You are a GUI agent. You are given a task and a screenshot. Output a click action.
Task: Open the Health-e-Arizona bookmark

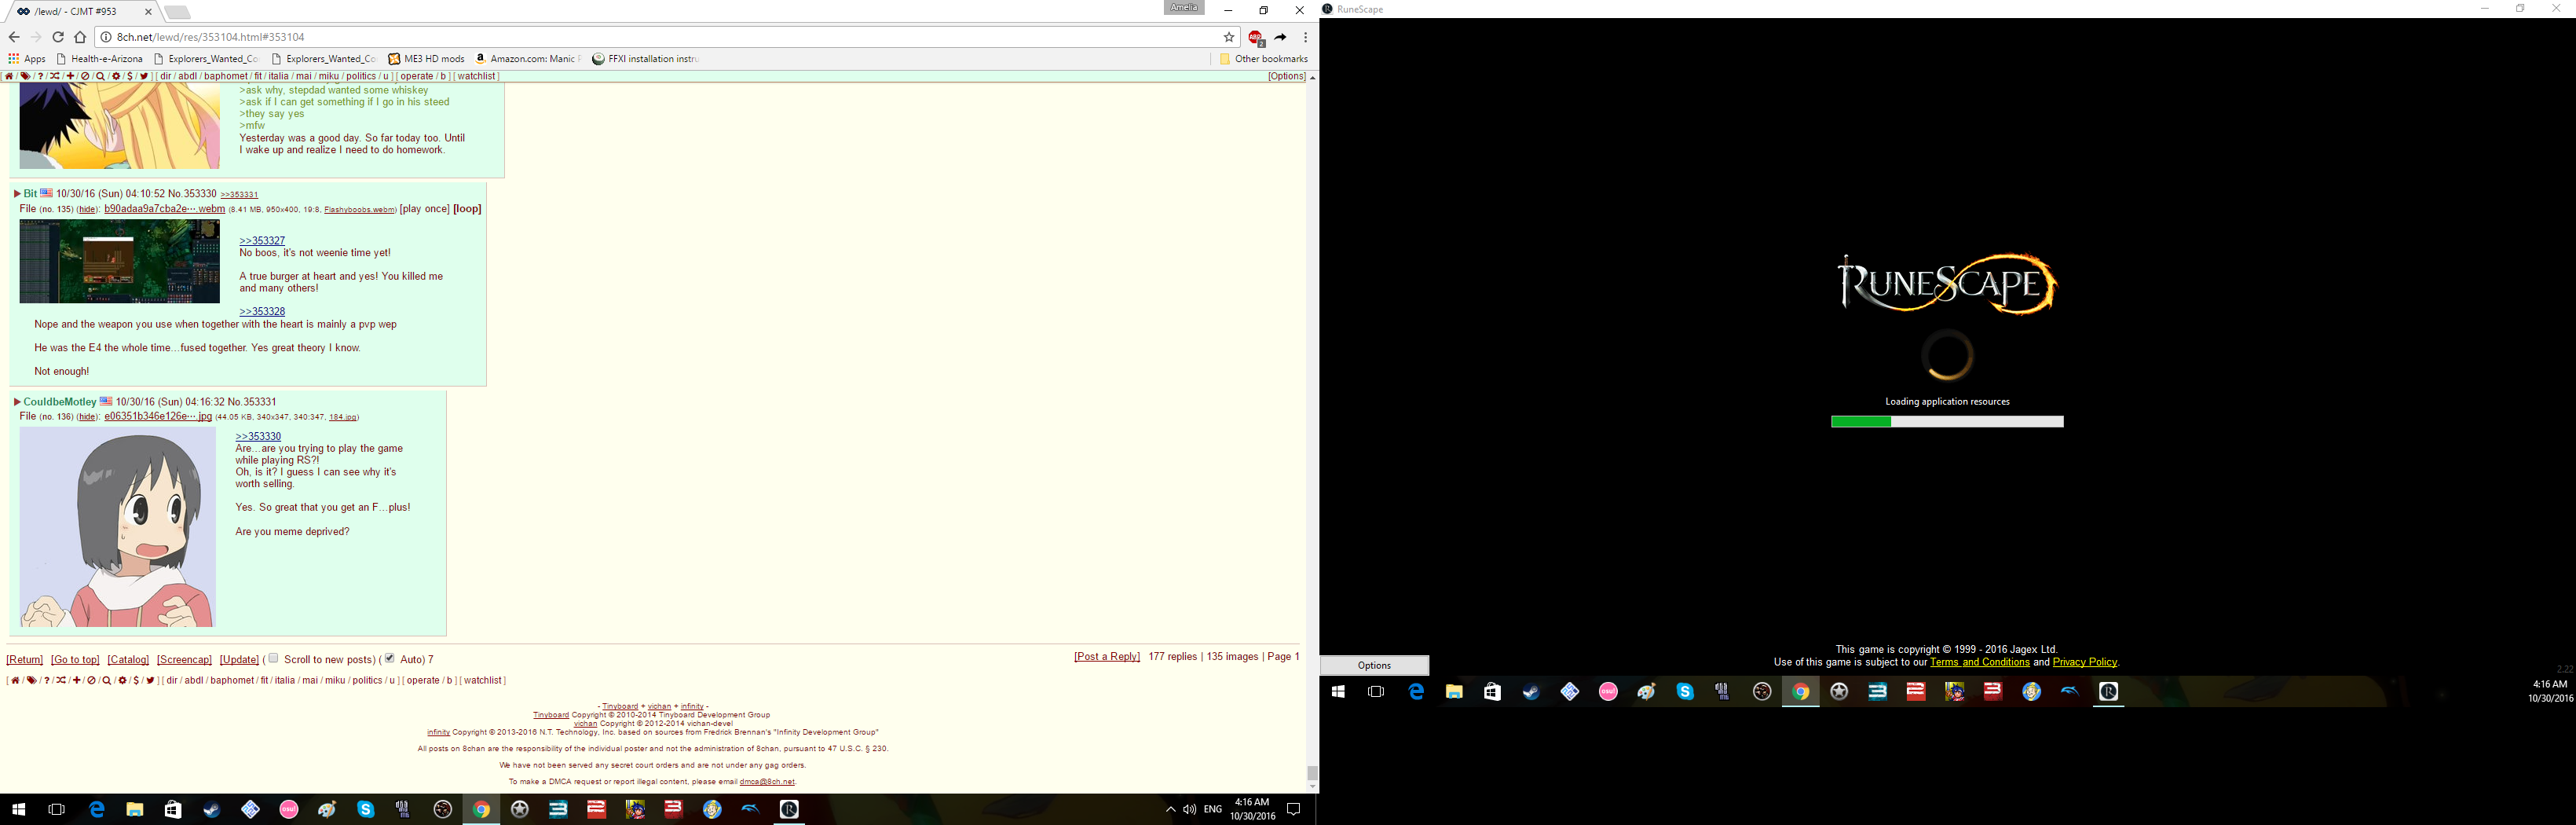99,59
